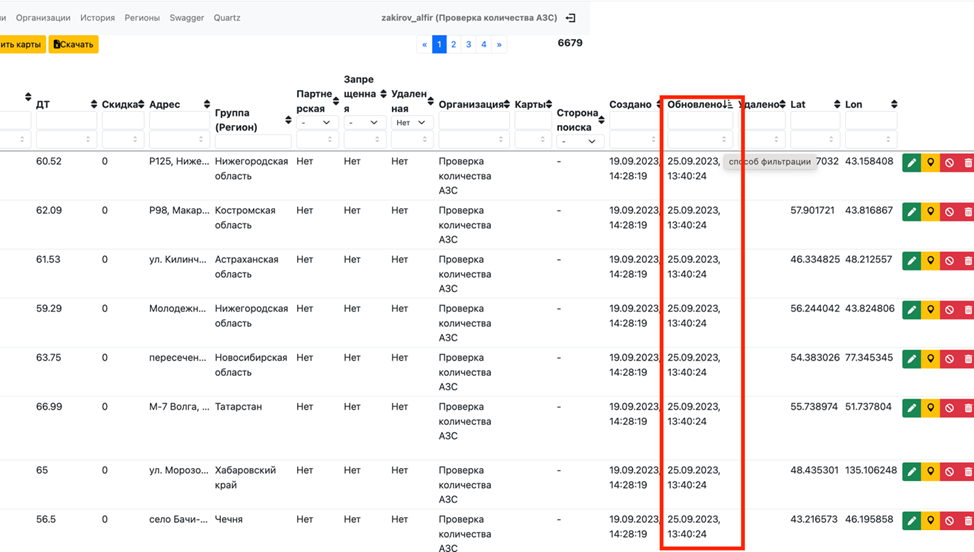The height and width of the screenshot is (552, 974).
Task: Delete the Костромская область row
Action: tap(967, 212)
